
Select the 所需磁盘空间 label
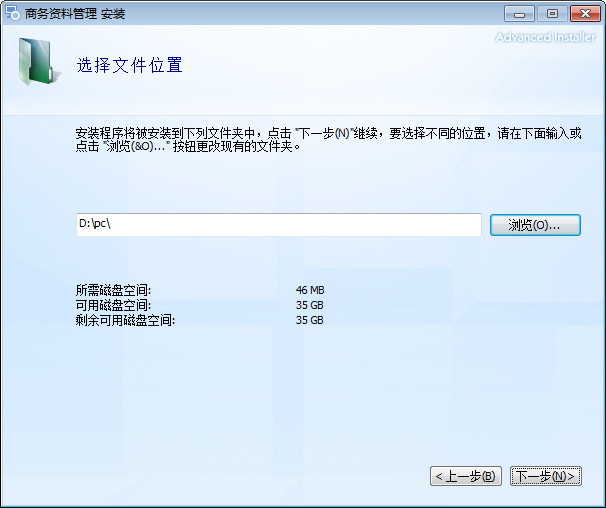[x=113, y=290]
